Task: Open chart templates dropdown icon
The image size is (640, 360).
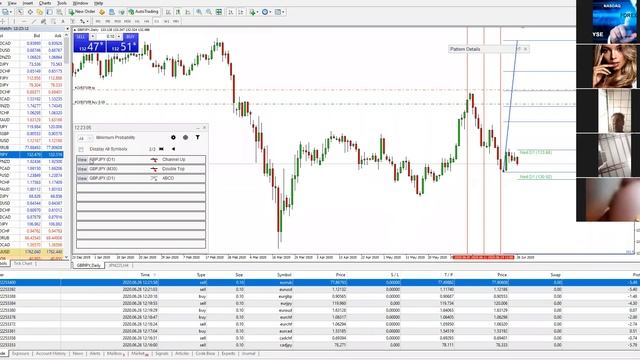Action: pos(280,12)
